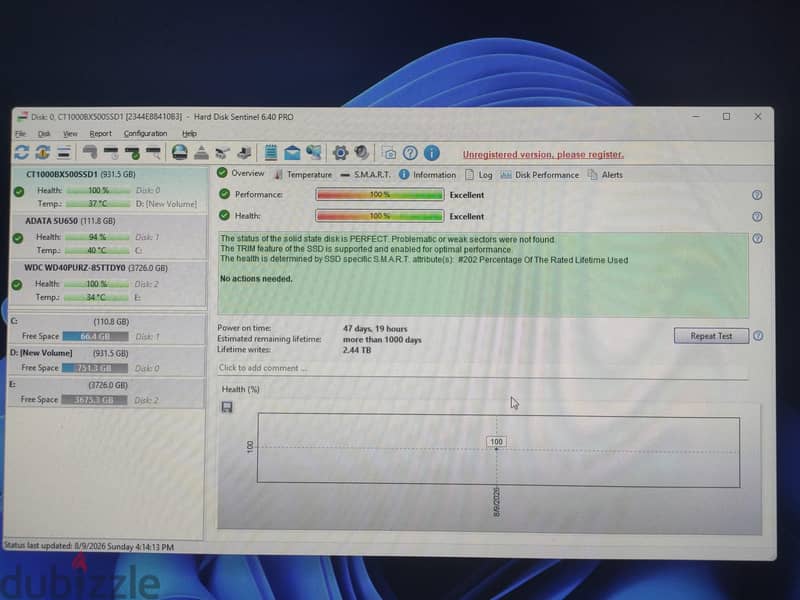Viewport: 800px width, 600px height.
Task: Click the network send report icon
Action: pos(314,152)
